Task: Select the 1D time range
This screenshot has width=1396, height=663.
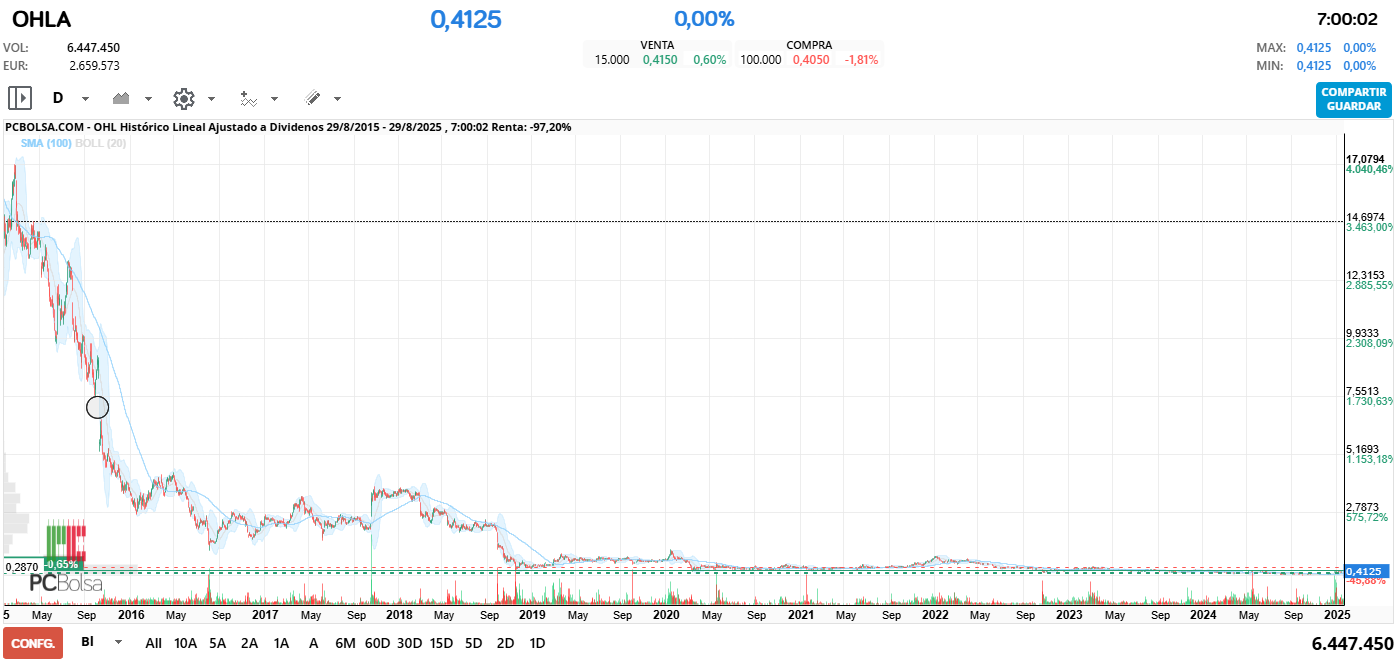Action: click(537, 643)
